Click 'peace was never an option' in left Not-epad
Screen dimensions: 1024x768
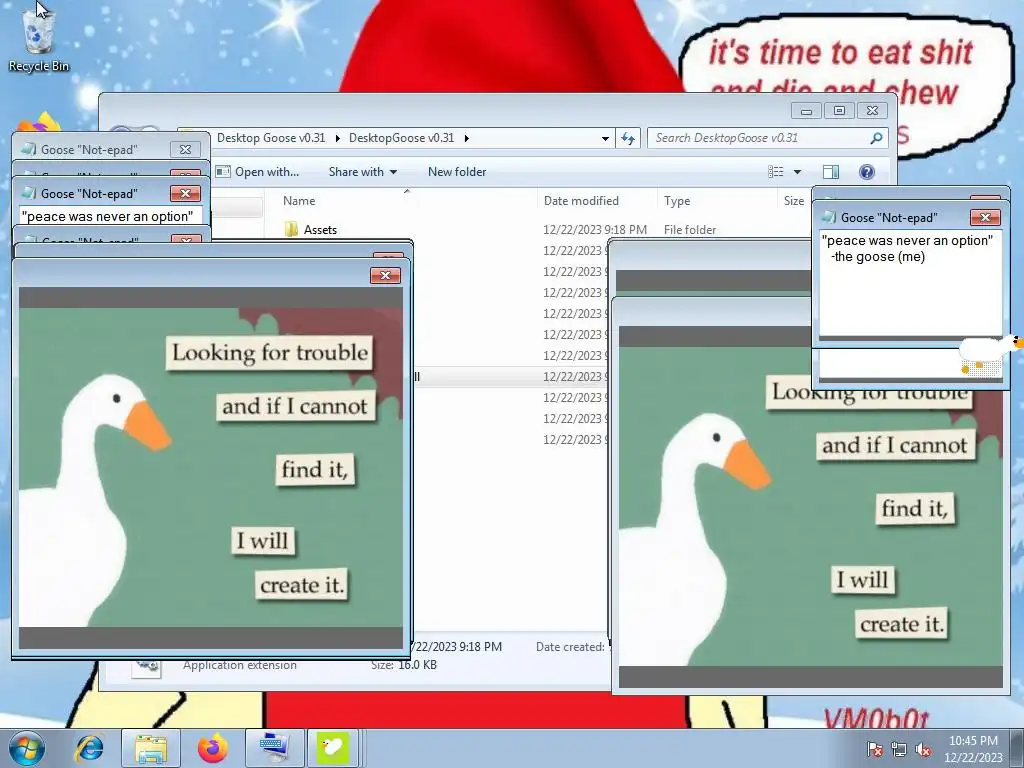(x=107, y=216)
